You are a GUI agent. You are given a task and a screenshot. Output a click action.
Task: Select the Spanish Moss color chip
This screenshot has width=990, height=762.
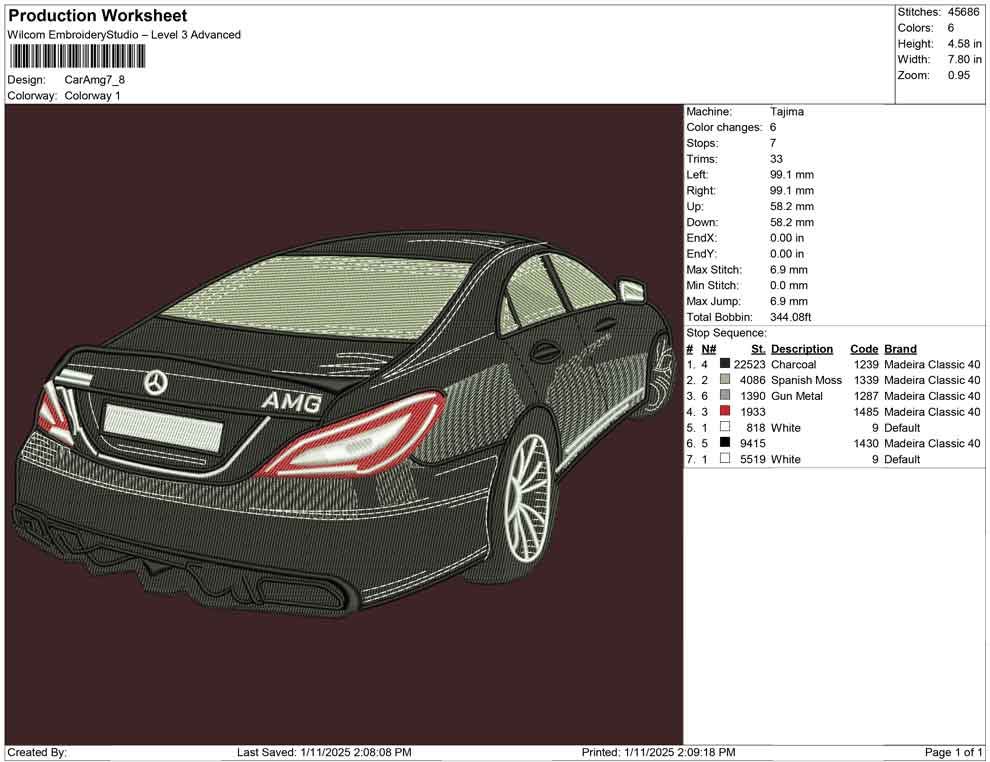click(725, 380)
